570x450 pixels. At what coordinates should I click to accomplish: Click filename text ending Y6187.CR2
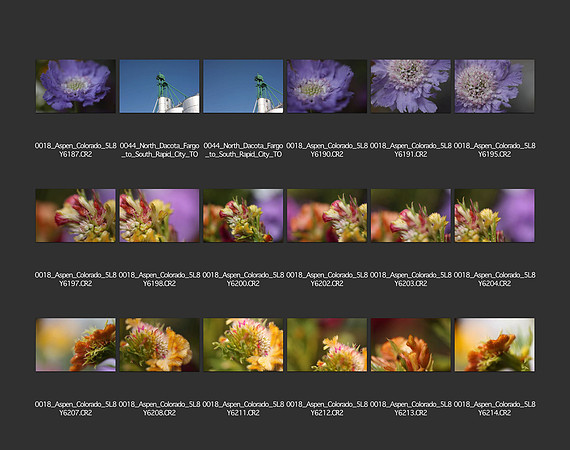pyautogui.click(x=76, y=150)
